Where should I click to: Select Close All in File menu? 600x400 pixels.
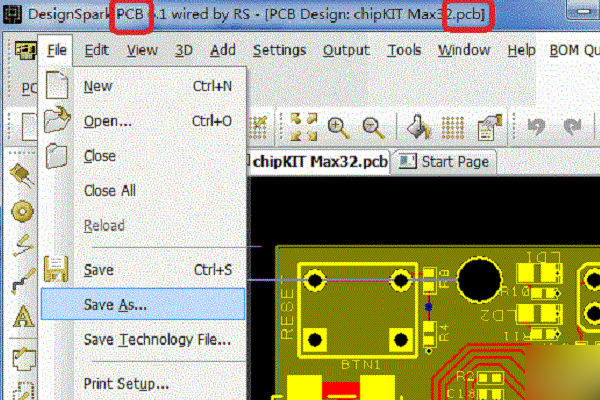143,191
